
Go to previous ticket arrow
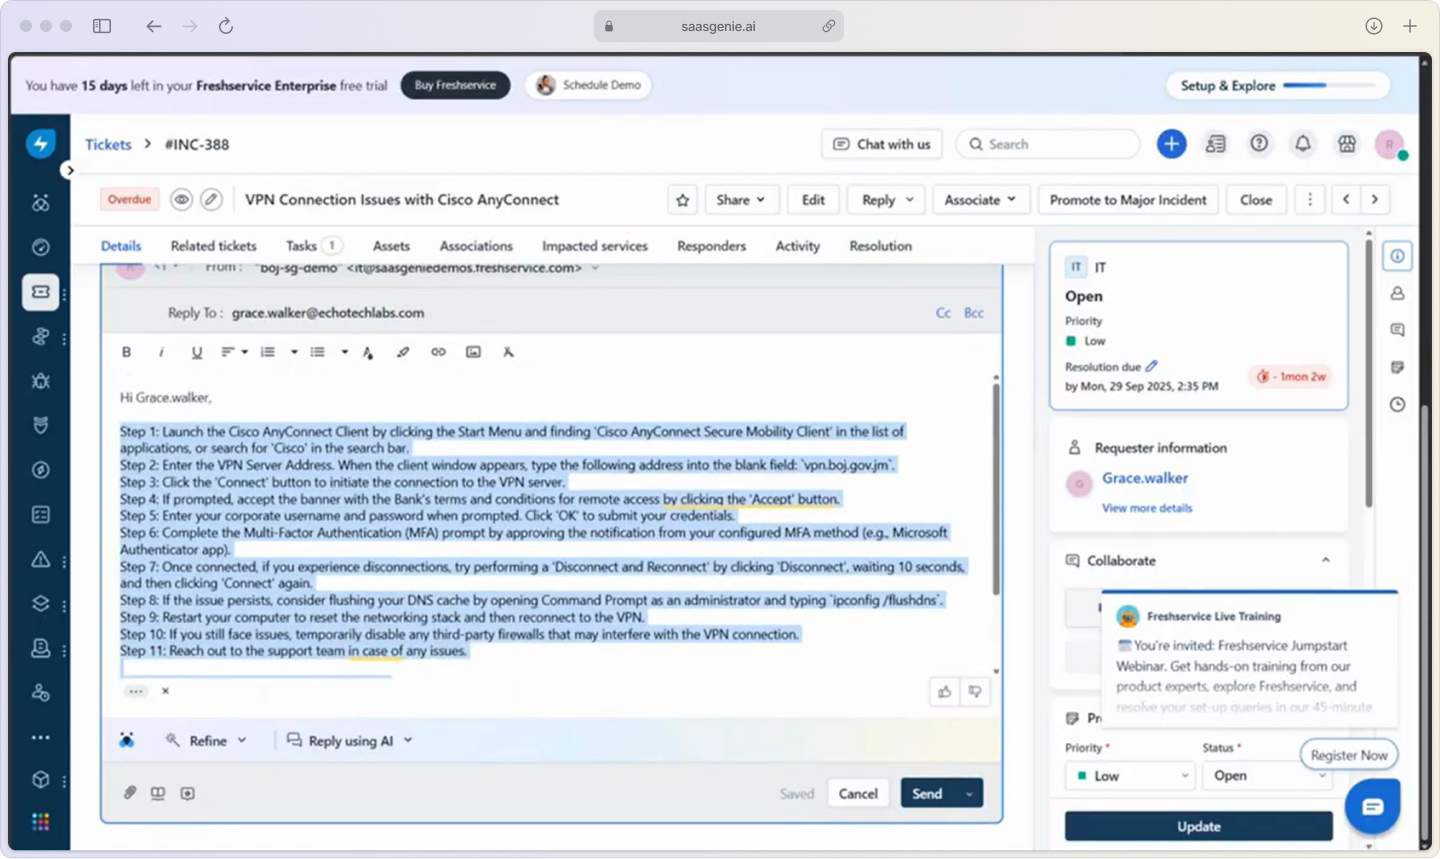(x=1346, y=200)
